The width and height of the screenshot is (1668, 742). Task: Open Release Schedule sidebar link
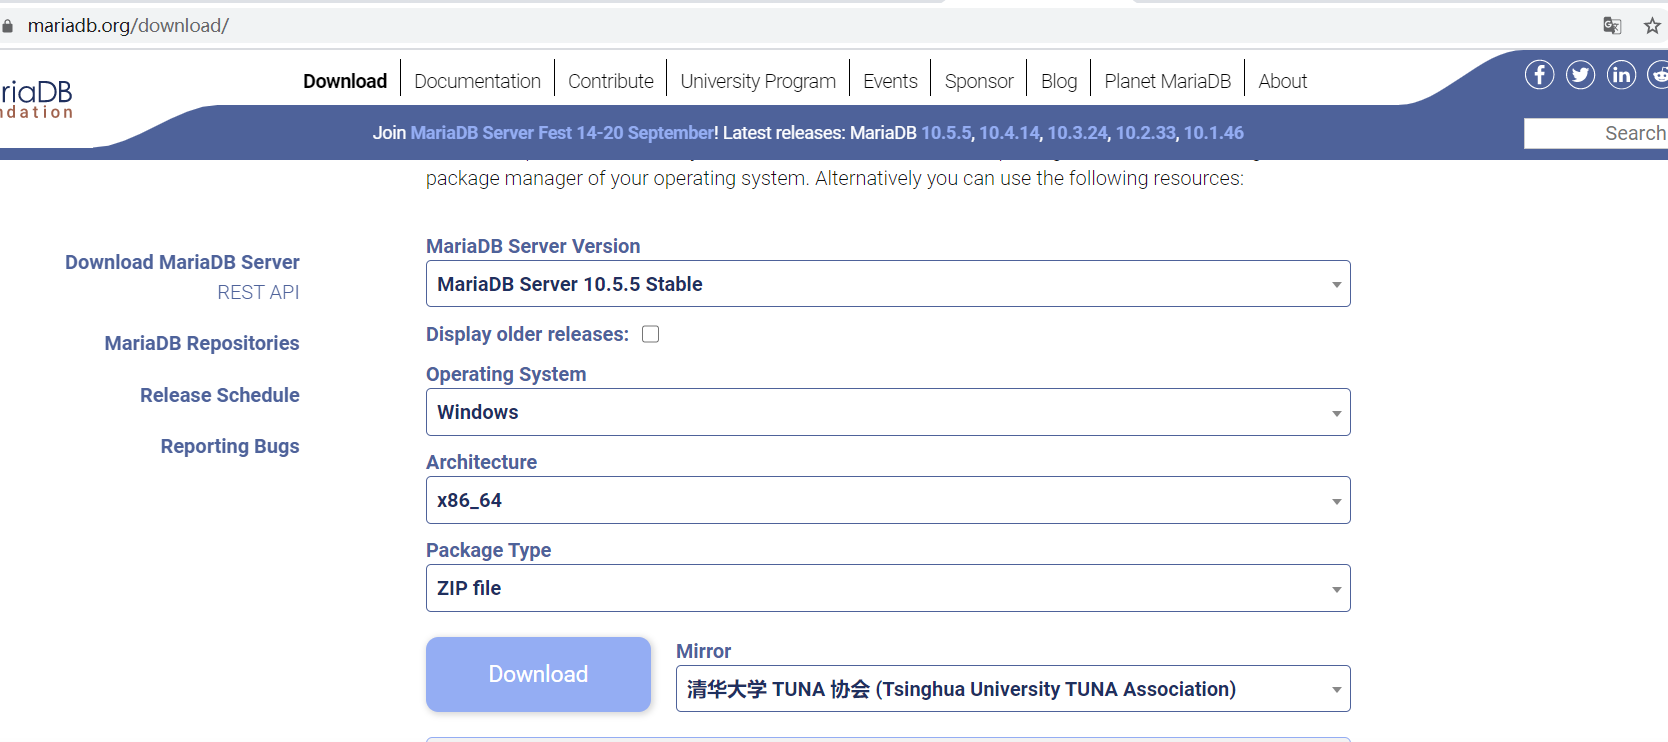point(220,395)
